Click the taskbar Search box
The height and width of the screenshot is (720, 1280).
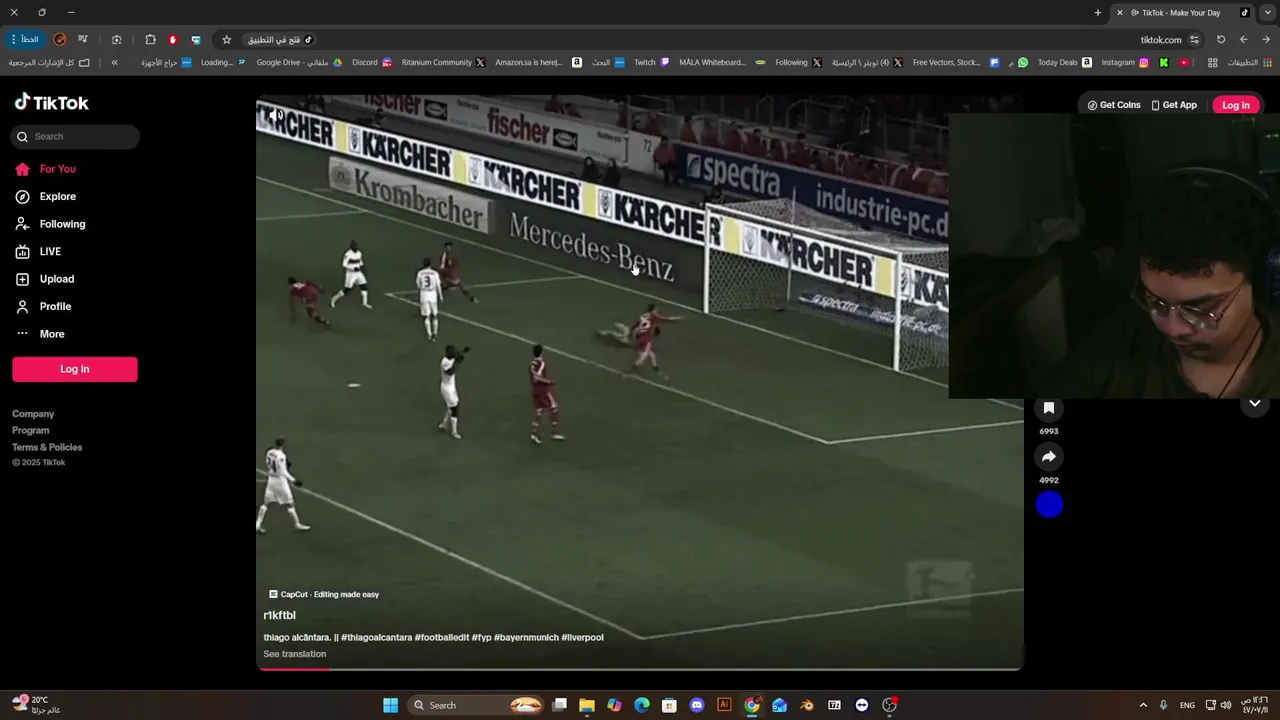(x=477, y=705)
